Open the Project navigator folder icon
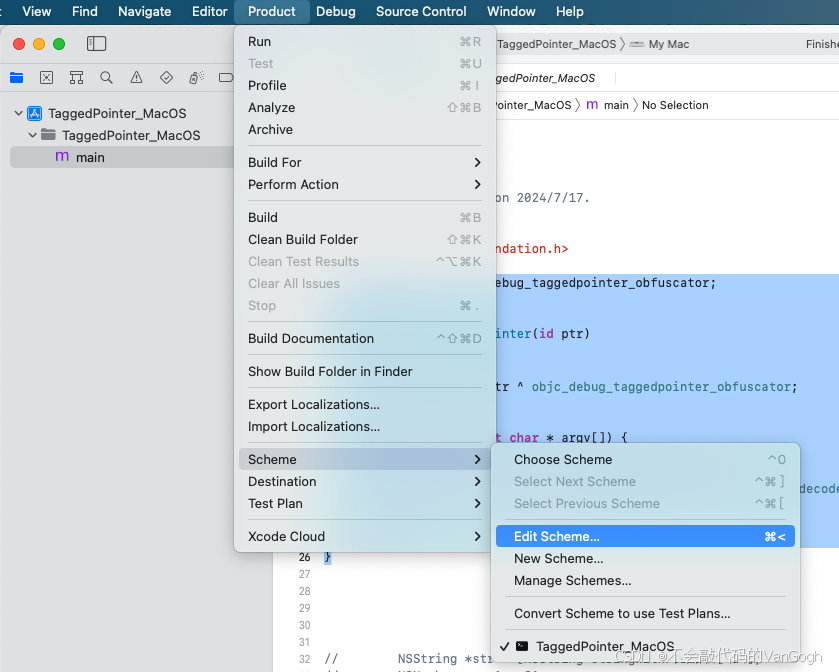The image size is (839, 672). point(17,78)
